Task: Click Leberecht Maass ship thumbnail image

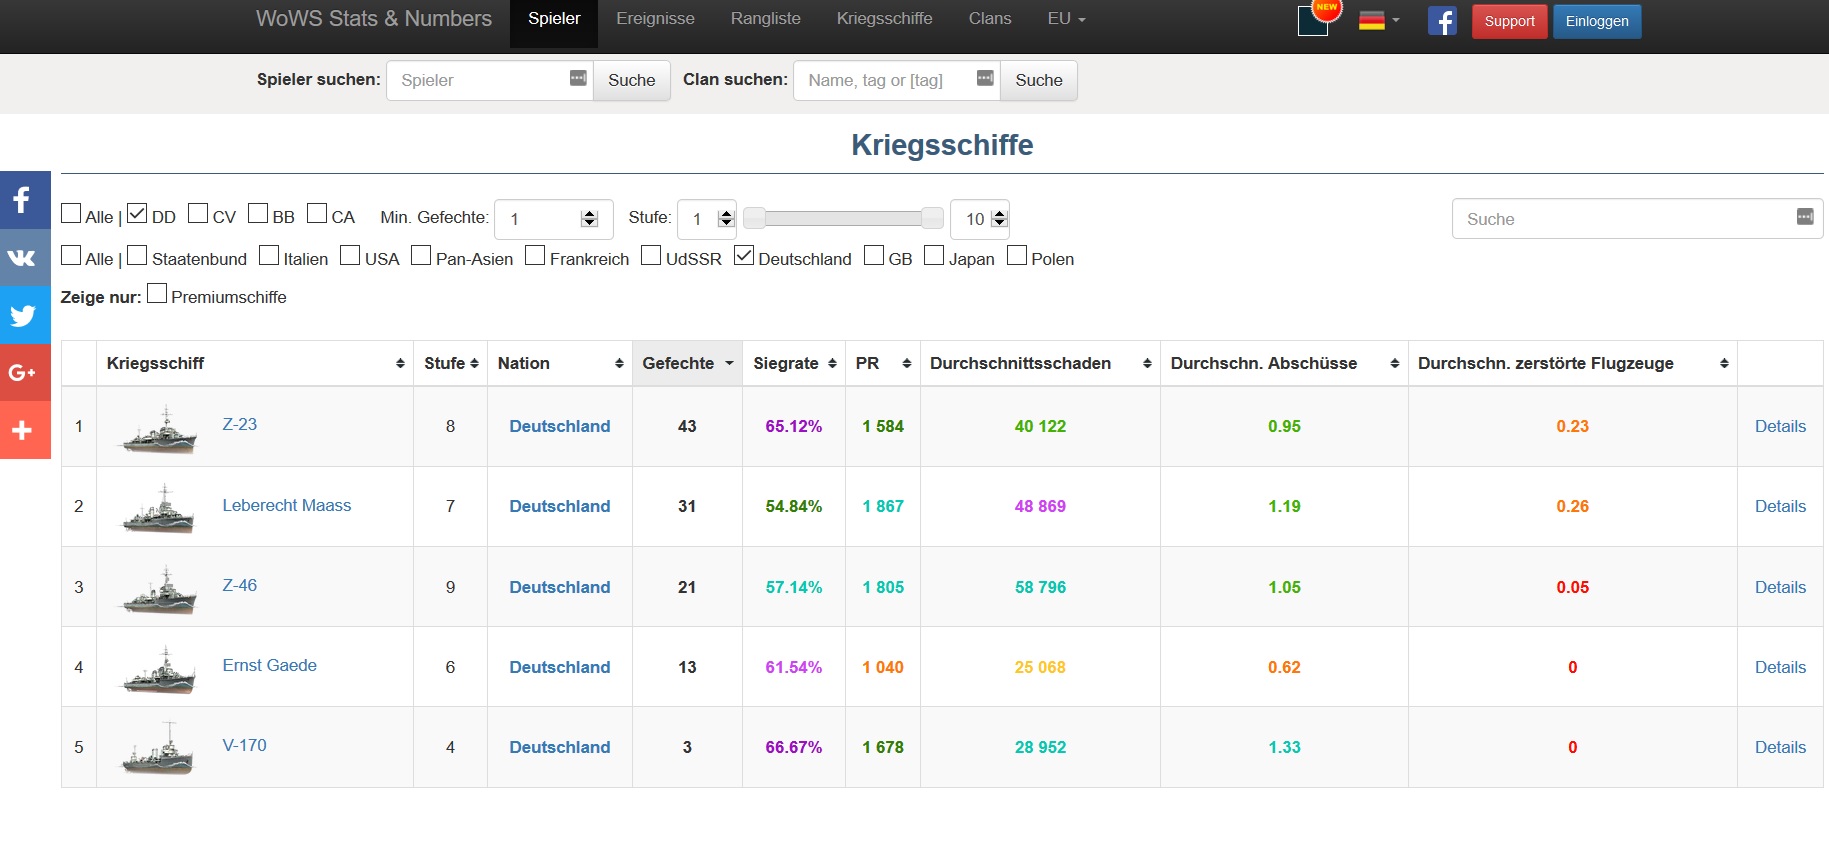Action: [x=159, y=508]
